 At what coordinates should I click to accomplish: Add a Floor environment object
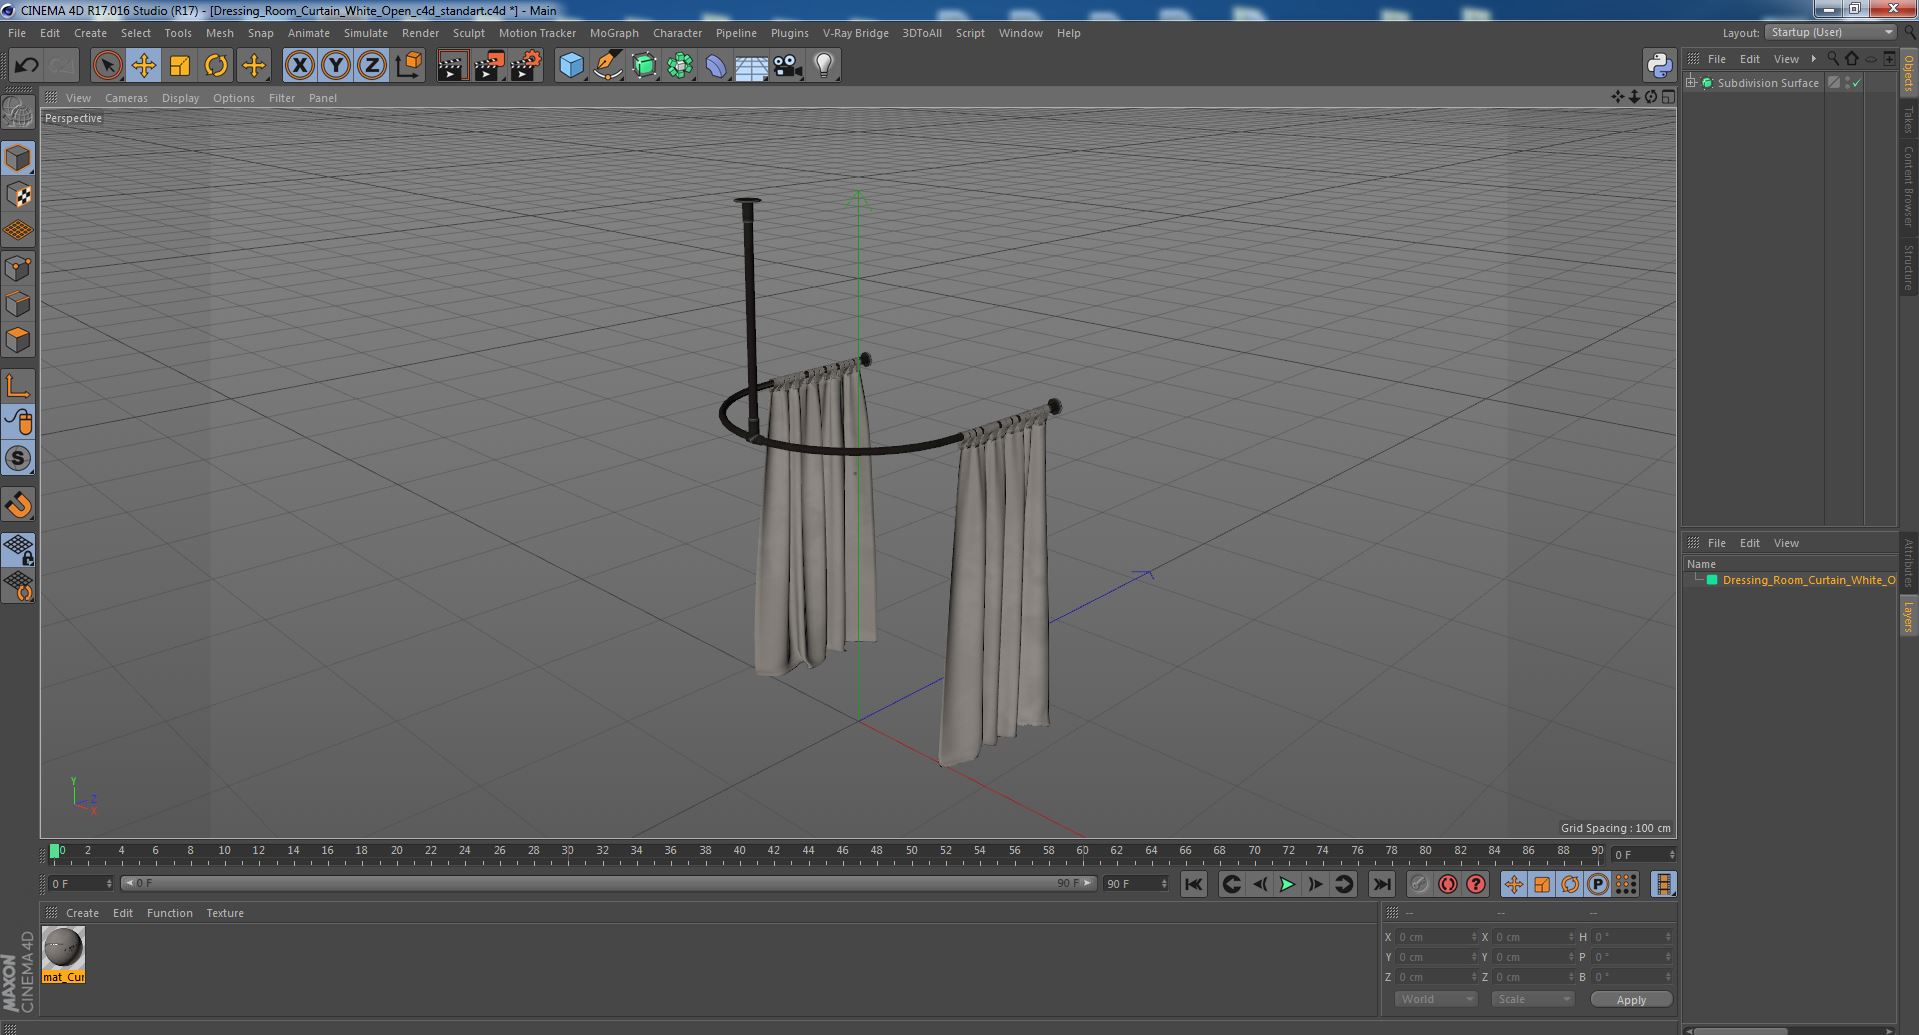751,66
